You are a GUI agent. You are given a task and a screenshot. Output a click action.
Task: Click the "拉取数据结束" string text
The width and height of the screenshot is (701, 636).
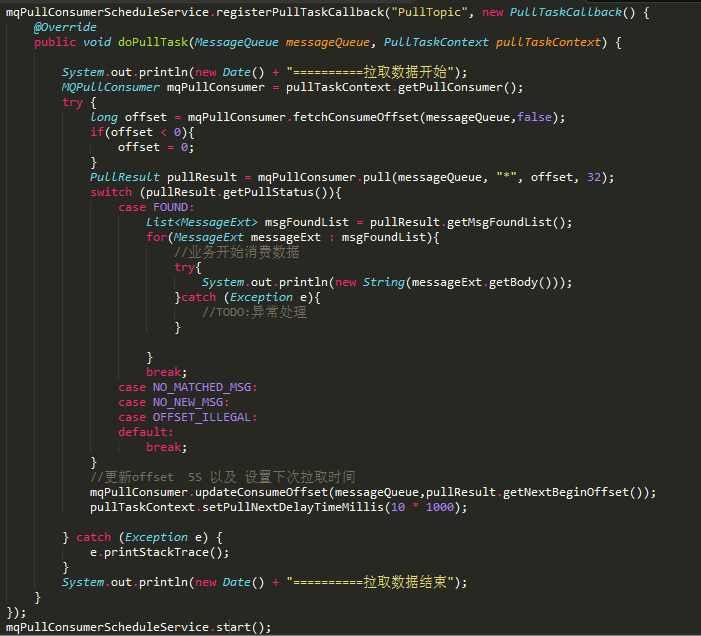click(x=405, y=582)
